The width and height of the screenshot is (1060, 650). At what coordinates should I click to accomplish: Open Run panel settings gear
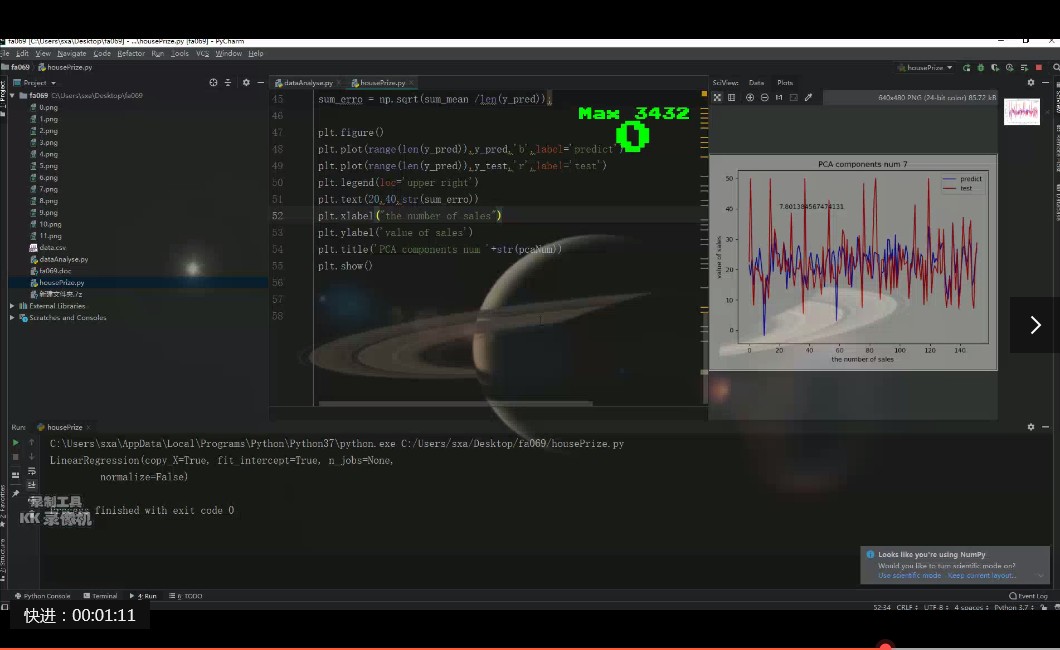[x=1031, y=427]
